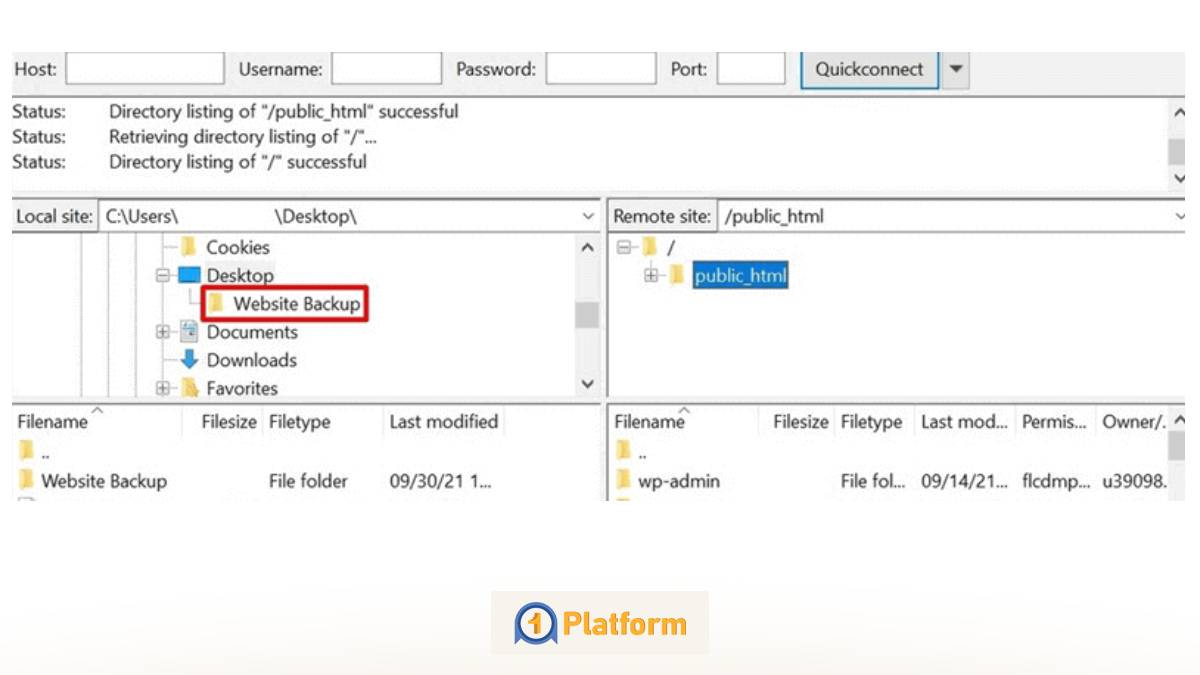Open the Quickconnect dropdown arrow
This screenshot has height=675, width=1200.
955,69
